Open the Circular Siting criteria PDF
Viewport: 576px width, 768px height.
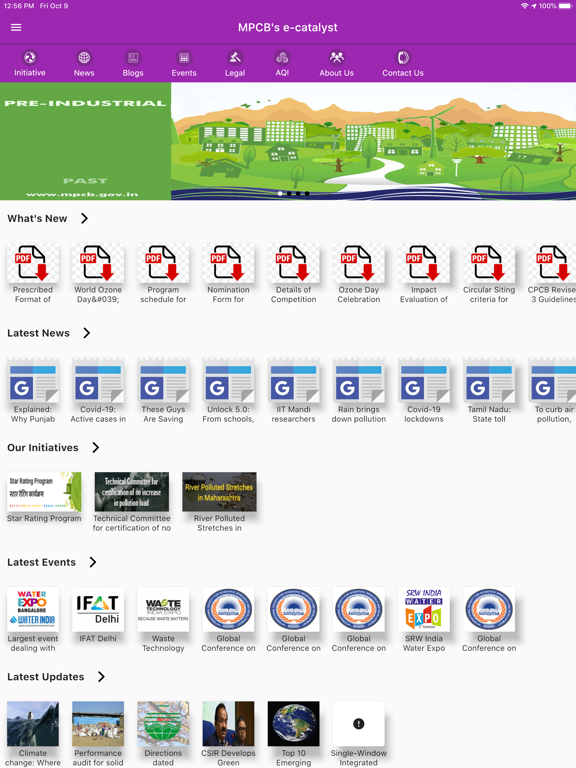pyautogui.click(x=489, y=263)
